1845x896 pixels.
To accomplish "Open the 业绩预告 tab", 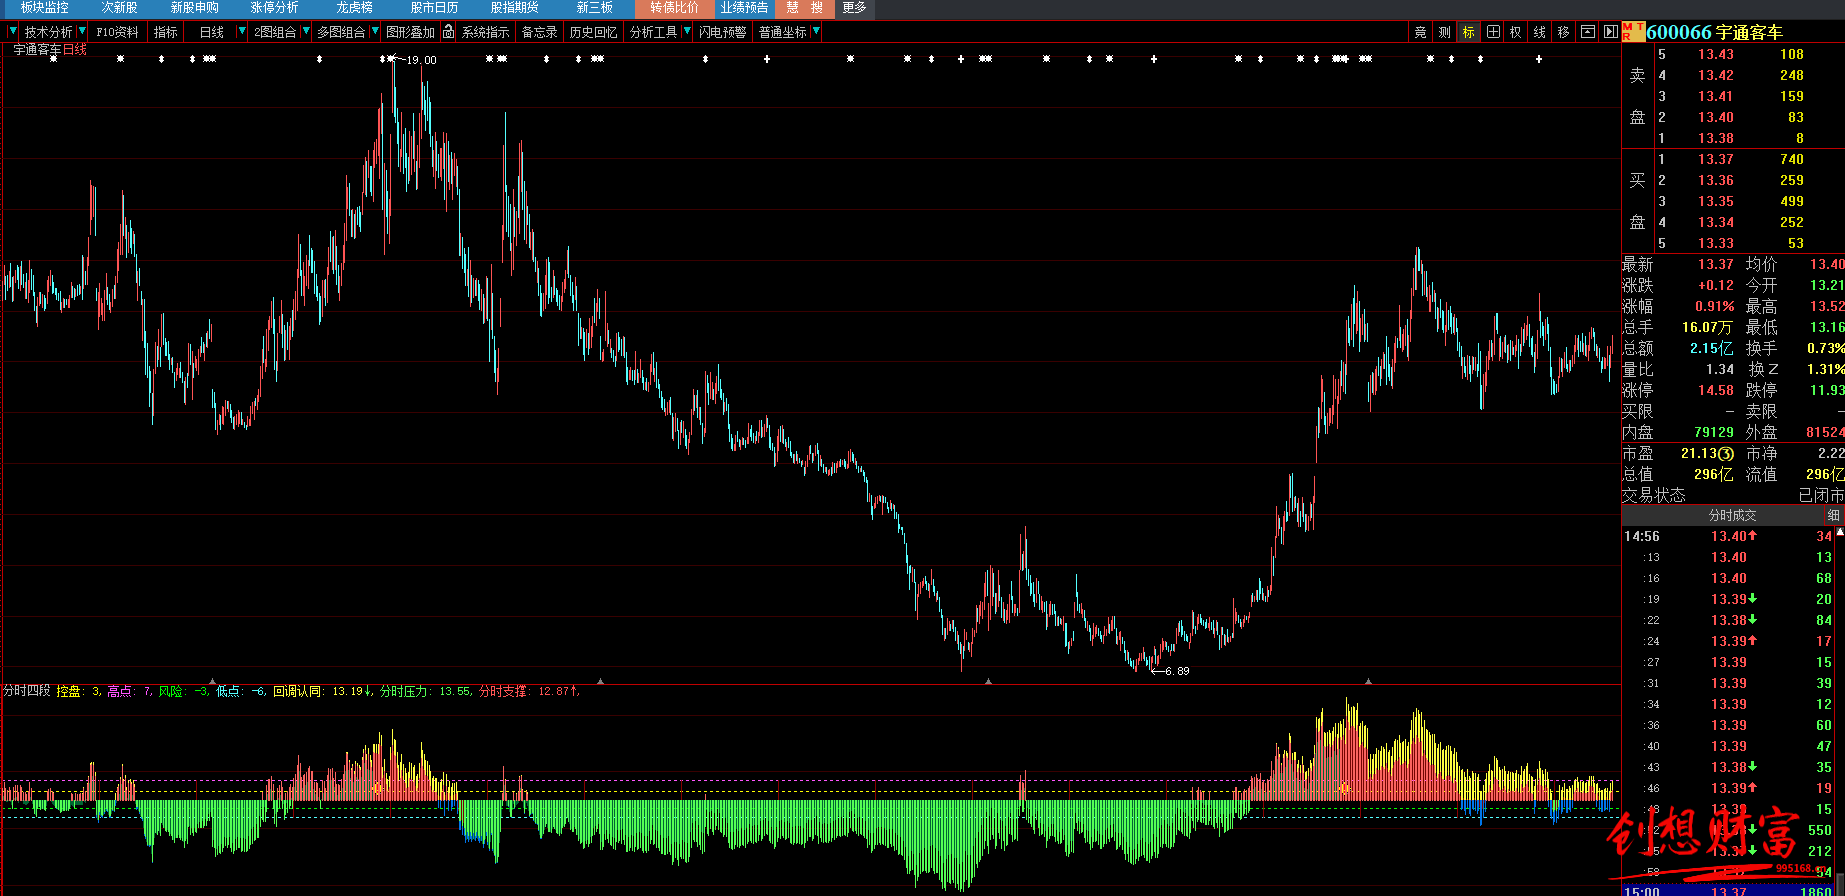I will [x=744, y=8].
